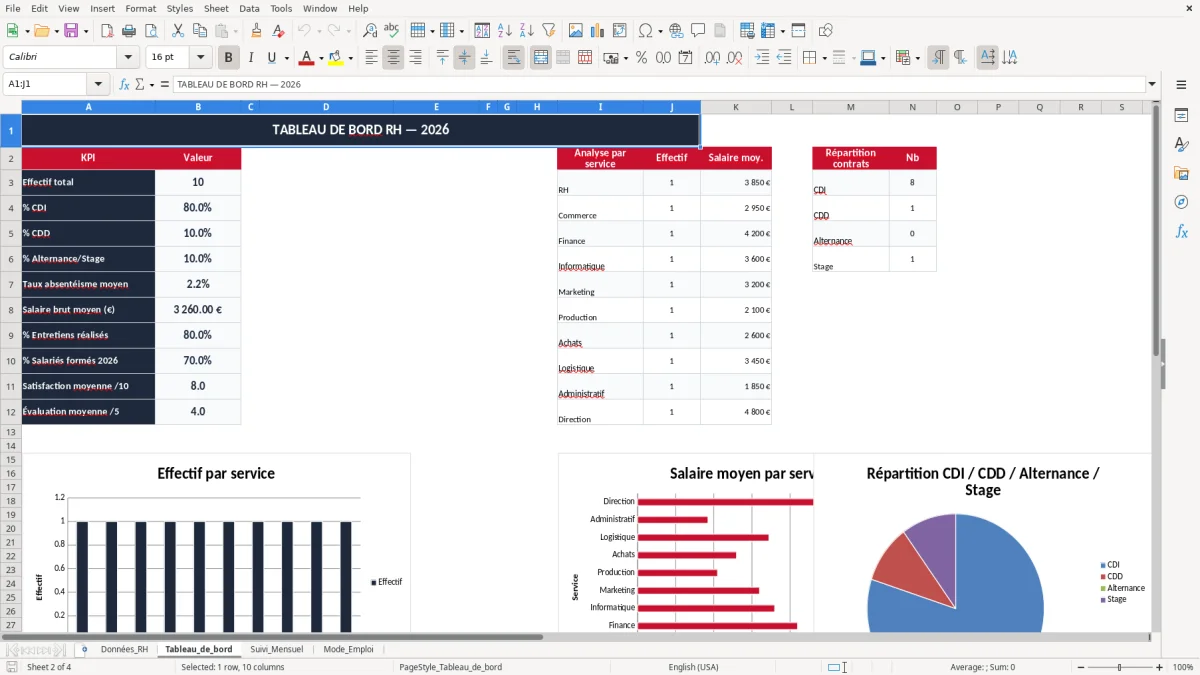Image resolution: width=1200 pixels, height=675 pixels.
Task: Click the Export as PDF icon
Action: pos(107,31)
